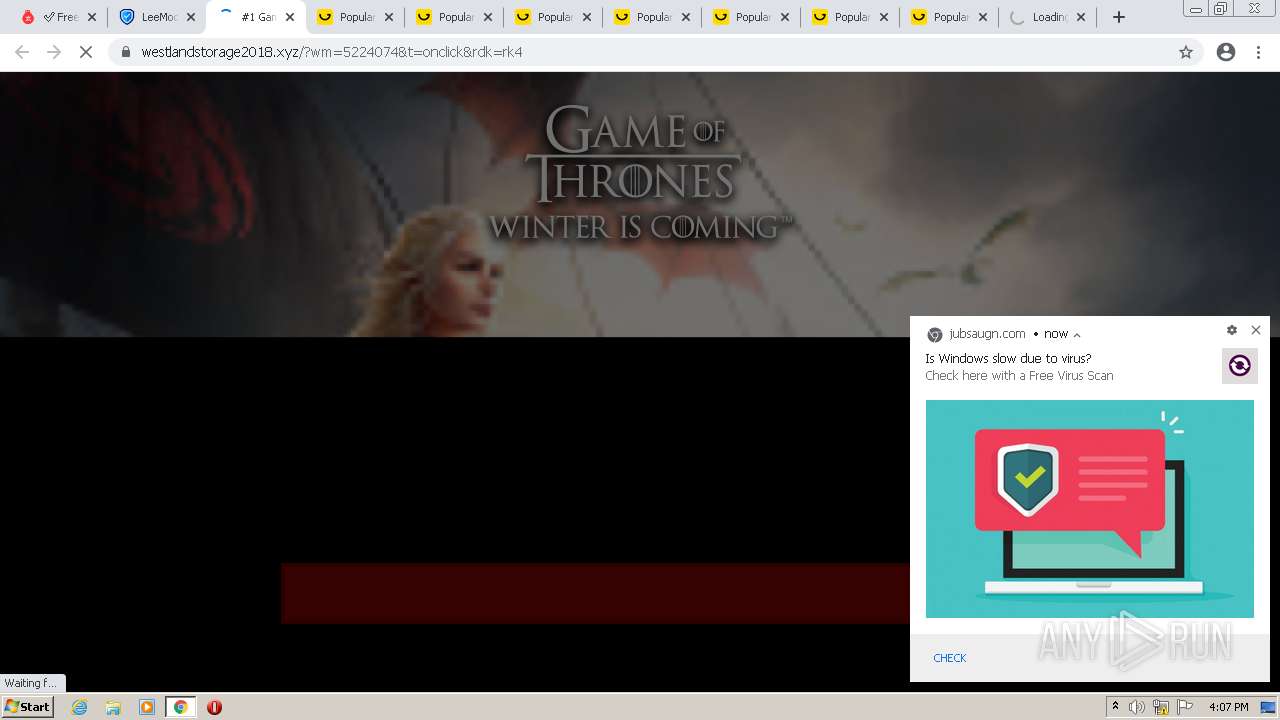
Task: View site lock information
Action: click(x=125, y=52)
